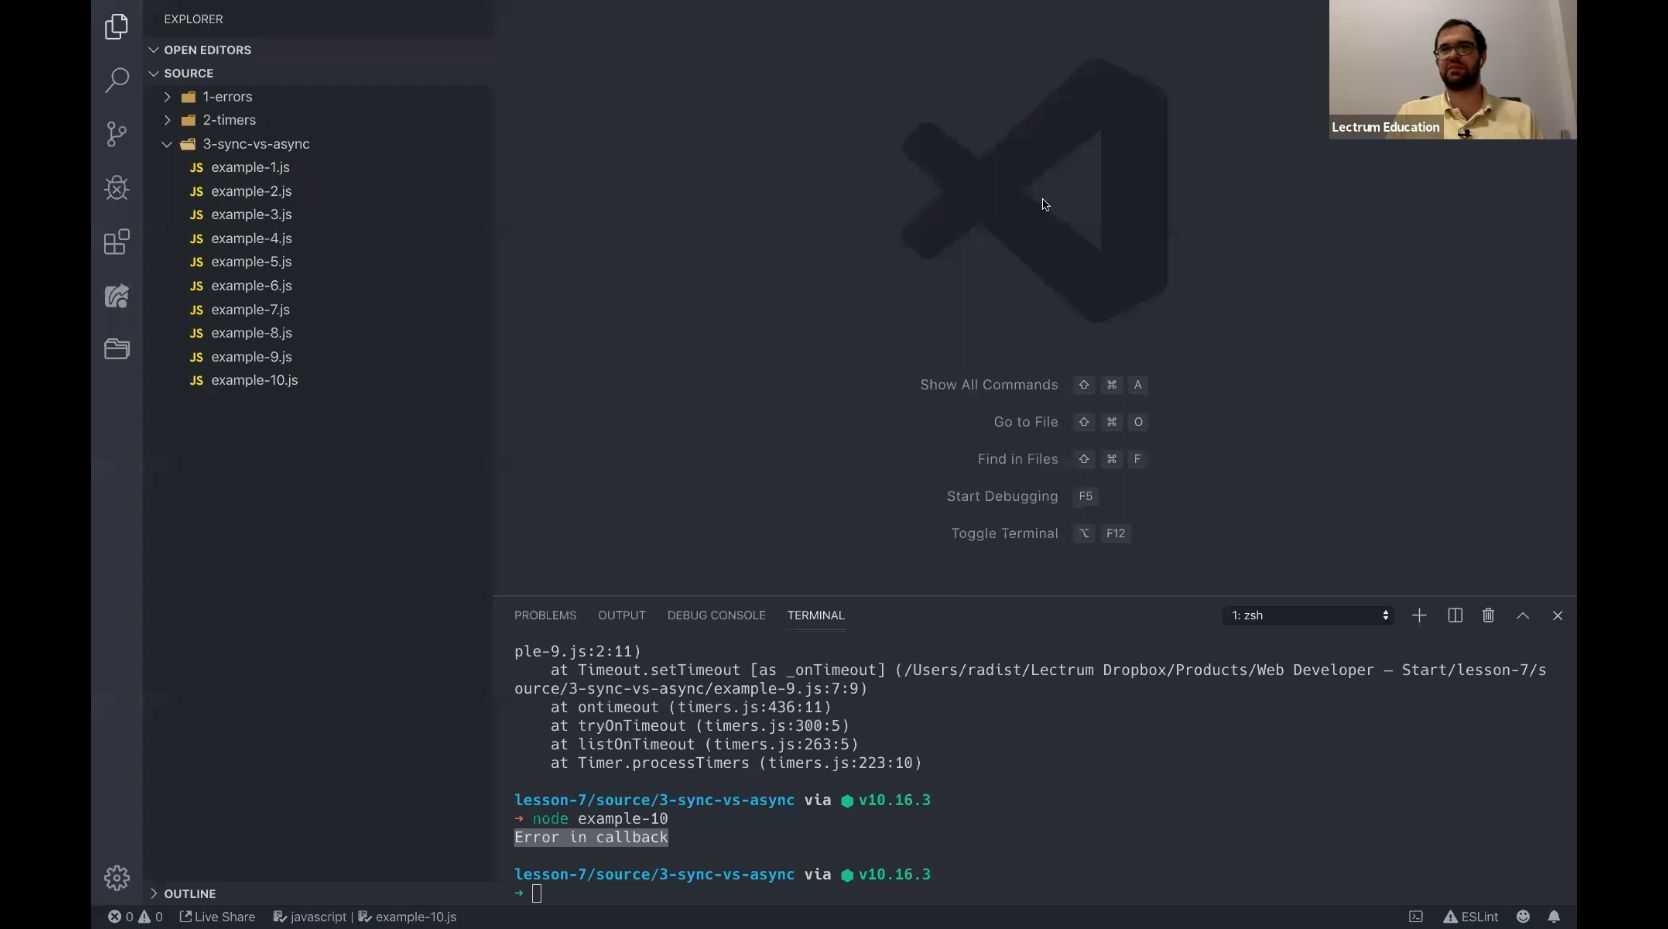Expand the 1-errors folder
Image resolution: width=1668 pixels, height=929 pixels.
(318, 97)
